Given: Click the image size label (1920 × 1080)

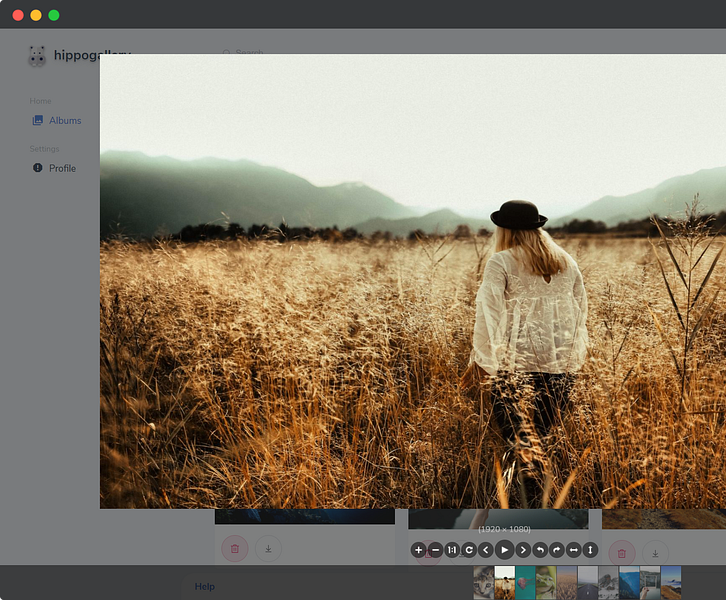Looking at the screenshot, I should pyautogui.click(x=504, y=529).
